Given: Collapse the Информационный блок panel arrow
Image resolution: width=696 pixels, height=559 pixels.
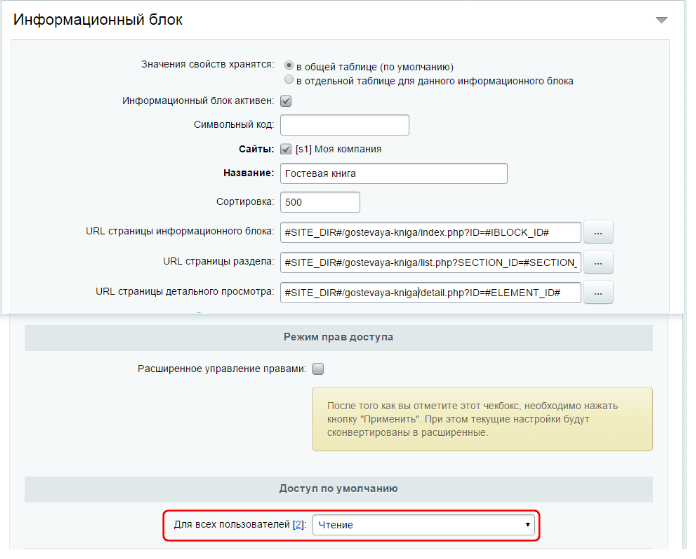Looking at the screenshot, I should (x=660, y=20).
